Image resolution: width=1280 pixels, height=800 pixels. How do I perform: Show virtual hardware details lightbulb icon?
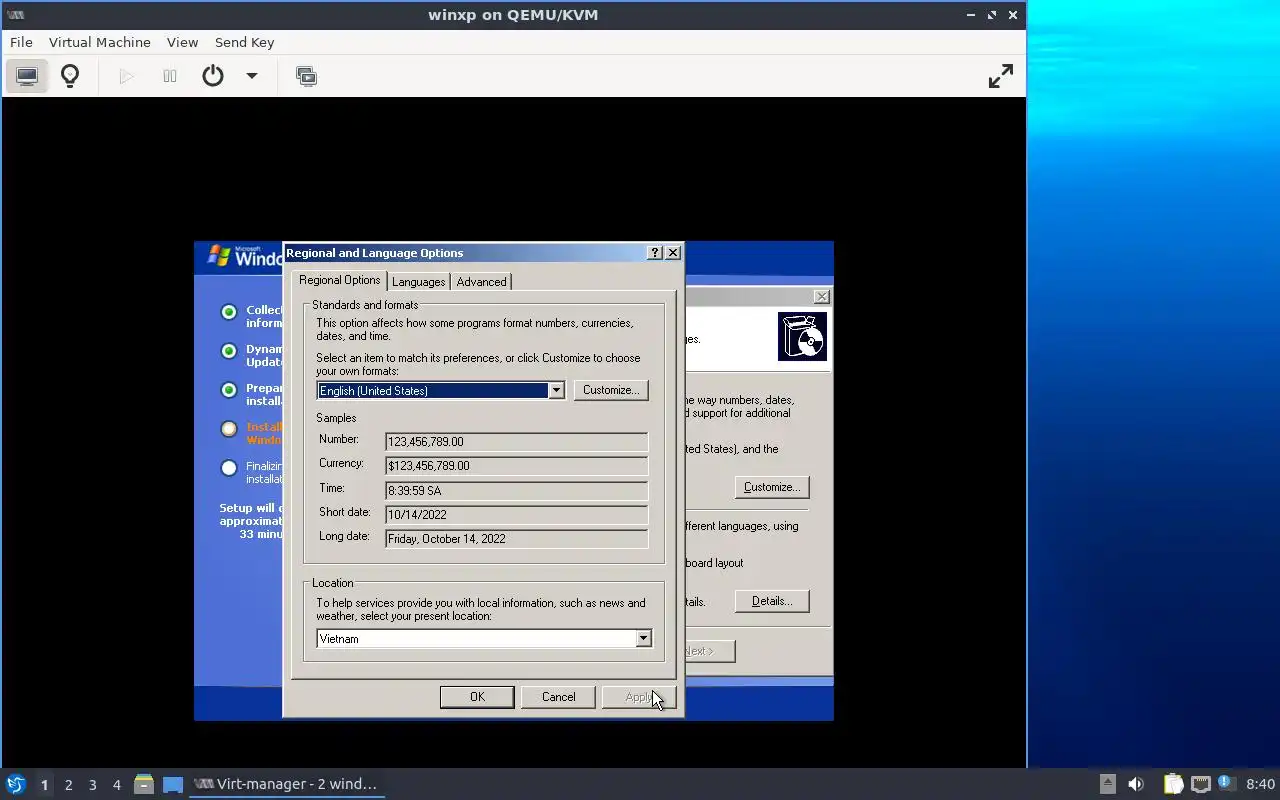pos(70,76)
